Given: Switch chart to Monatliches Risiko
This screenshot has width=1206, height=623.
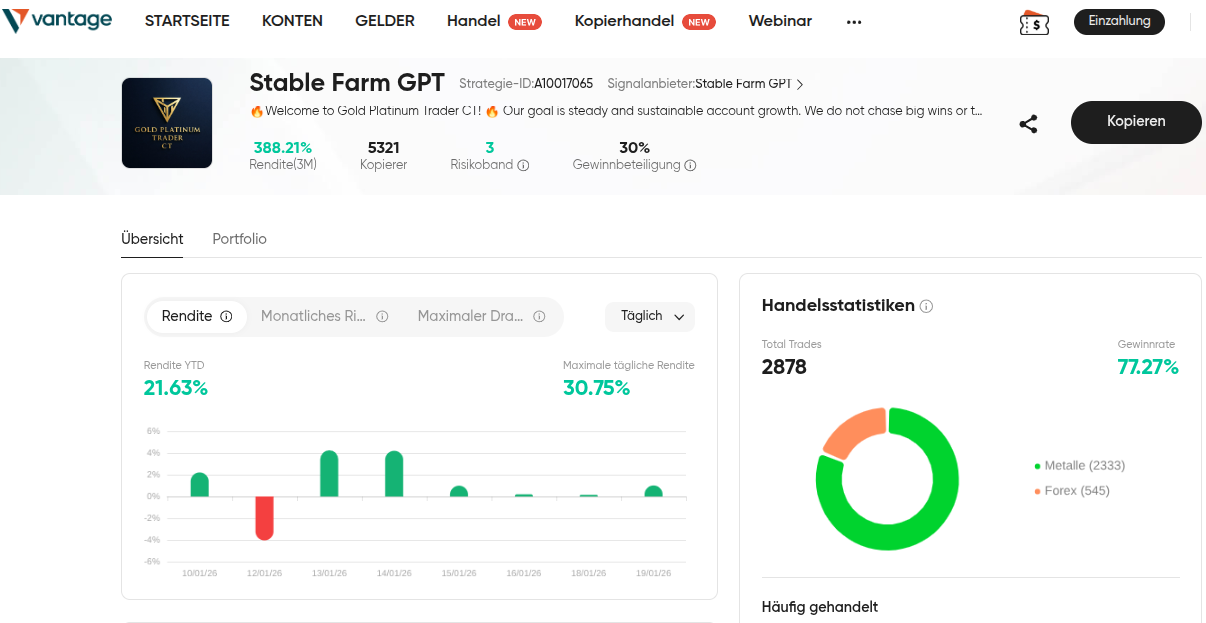Looking at the screenshot, I should click(313, 317).
